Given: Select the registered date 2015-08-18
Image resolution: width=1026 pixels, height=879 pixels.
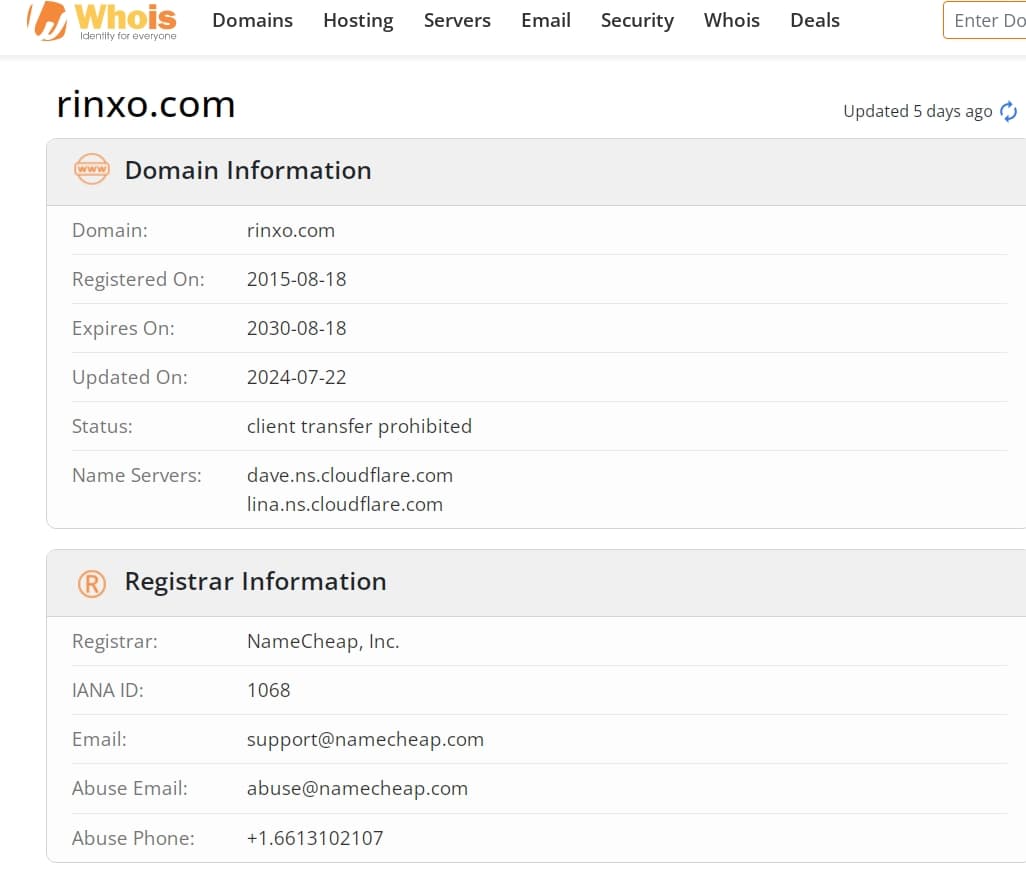Looking at the screenshot, I should point(296,279).
